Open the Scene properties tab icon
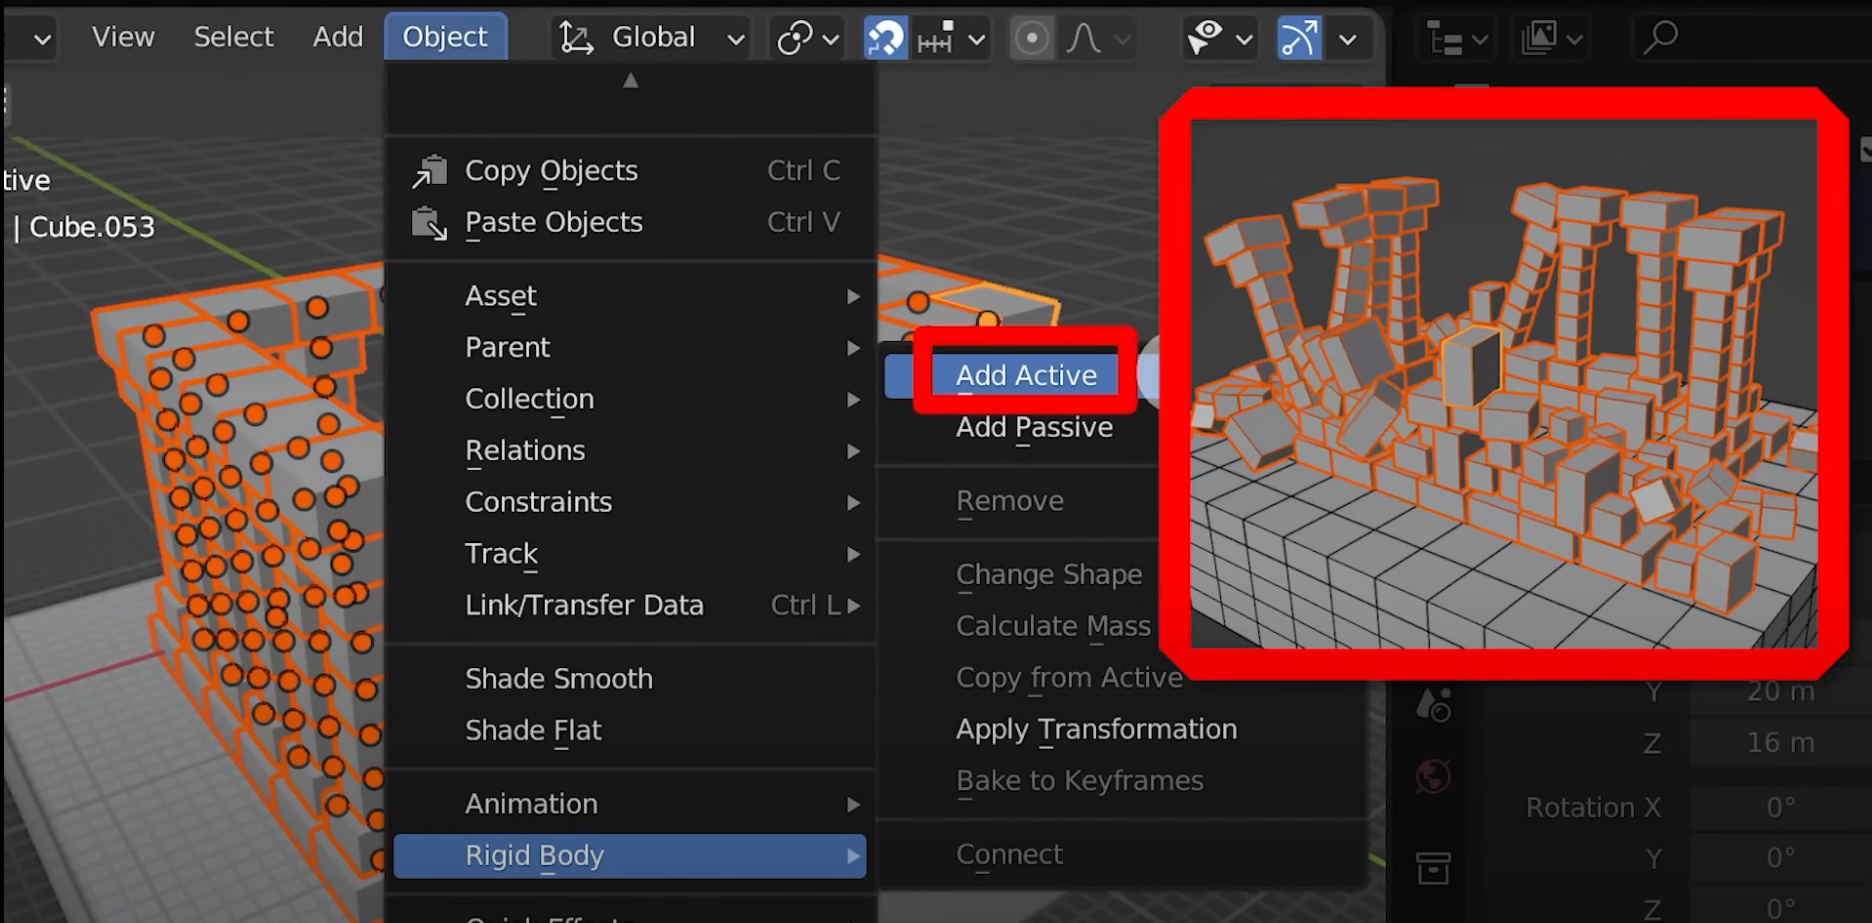 (x=1433, y=705)
